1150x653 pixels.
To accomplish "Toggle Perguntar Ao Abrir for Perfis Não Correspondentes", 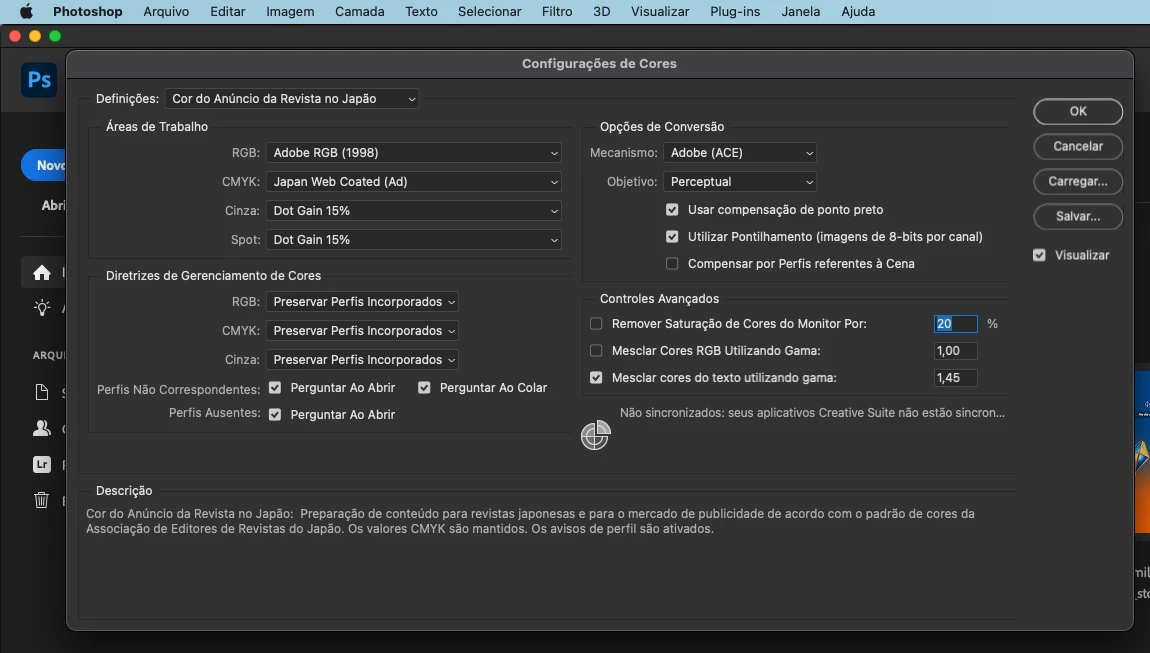I will [x=275, y=387].
